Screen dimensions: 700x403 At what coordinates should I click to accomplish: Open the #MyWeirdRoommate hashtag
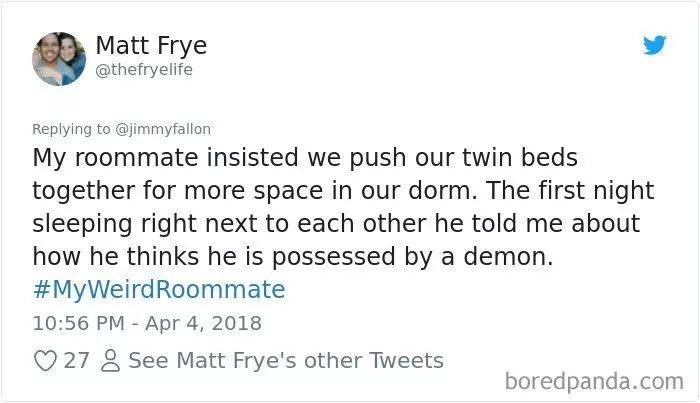click(159, 289)
